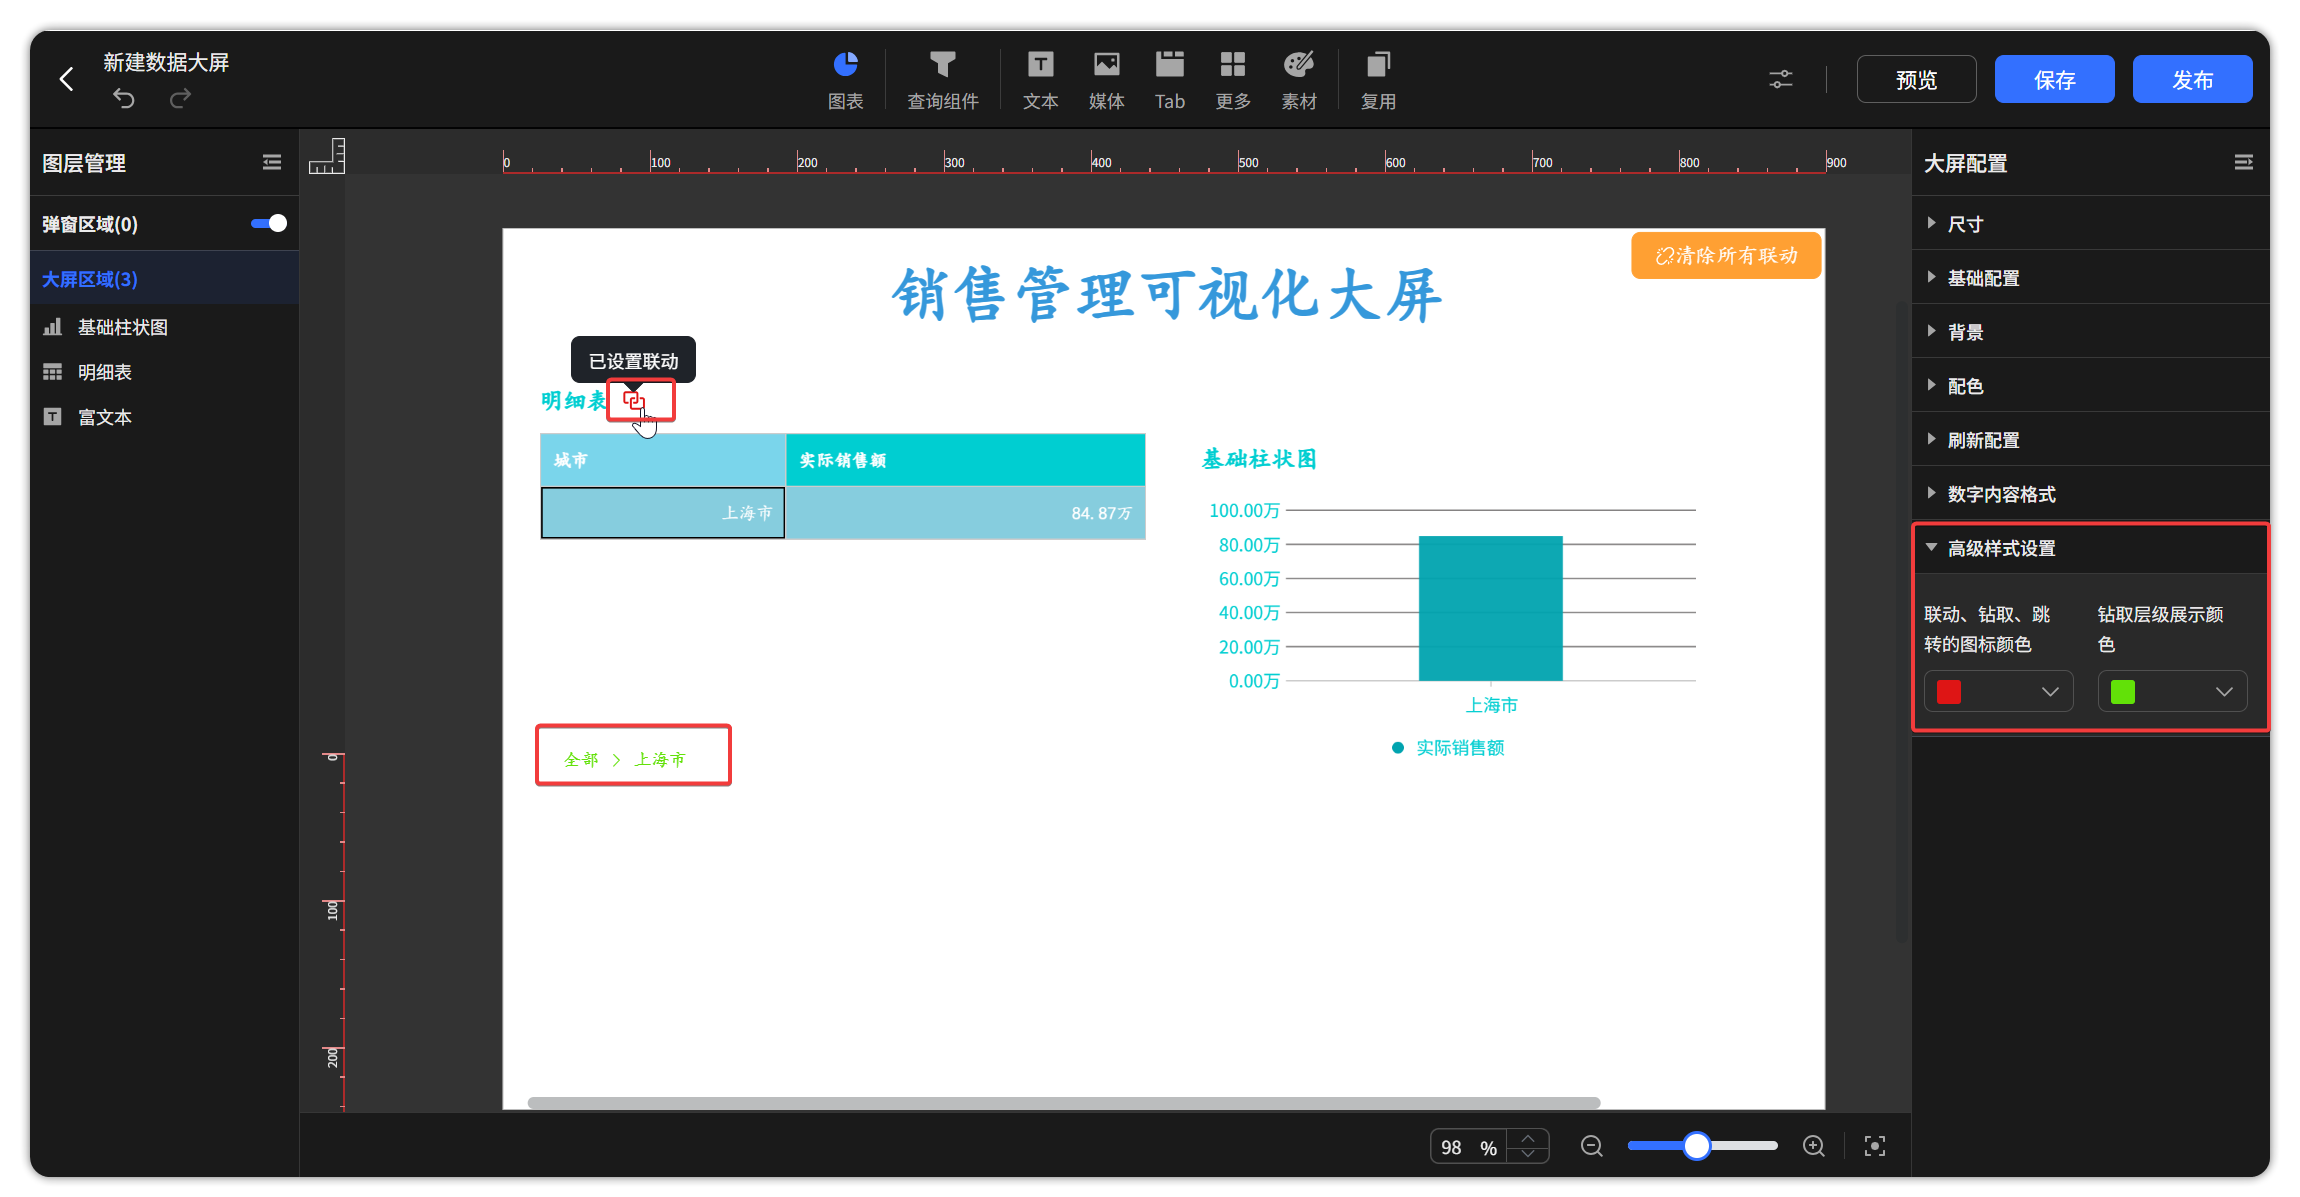
Task: Select the 明细表 layer
Action: 165,372
